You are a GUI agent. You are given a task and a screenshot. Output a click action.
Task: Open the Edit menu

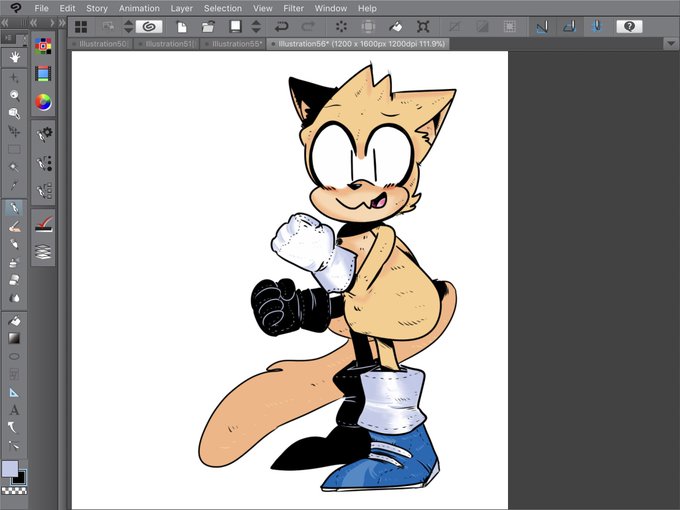click(x=67, y=8)
